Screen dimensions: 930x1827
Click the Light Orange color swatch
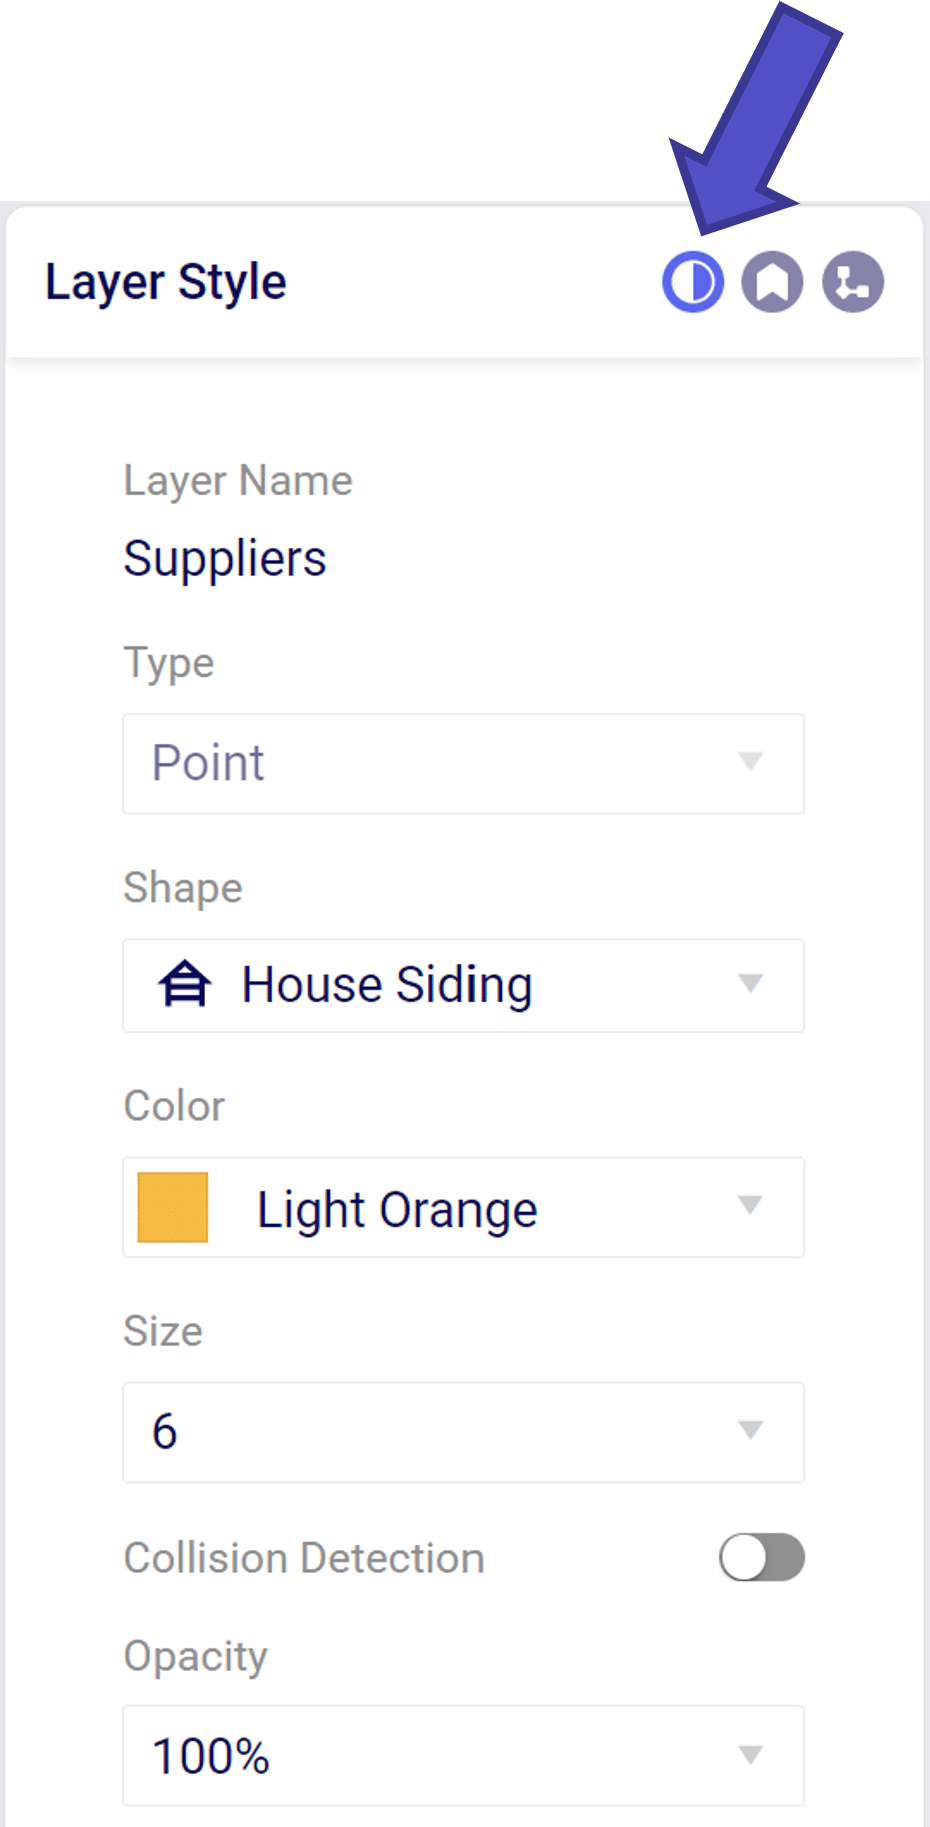[x=173, y=1207]
